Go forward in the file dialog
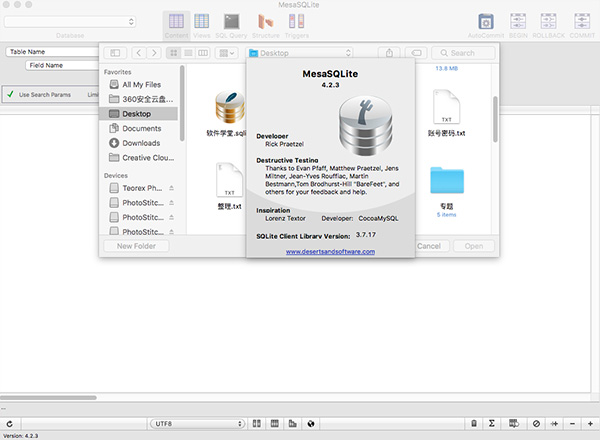This screenshot has width=600, height=440. point(154,53)
